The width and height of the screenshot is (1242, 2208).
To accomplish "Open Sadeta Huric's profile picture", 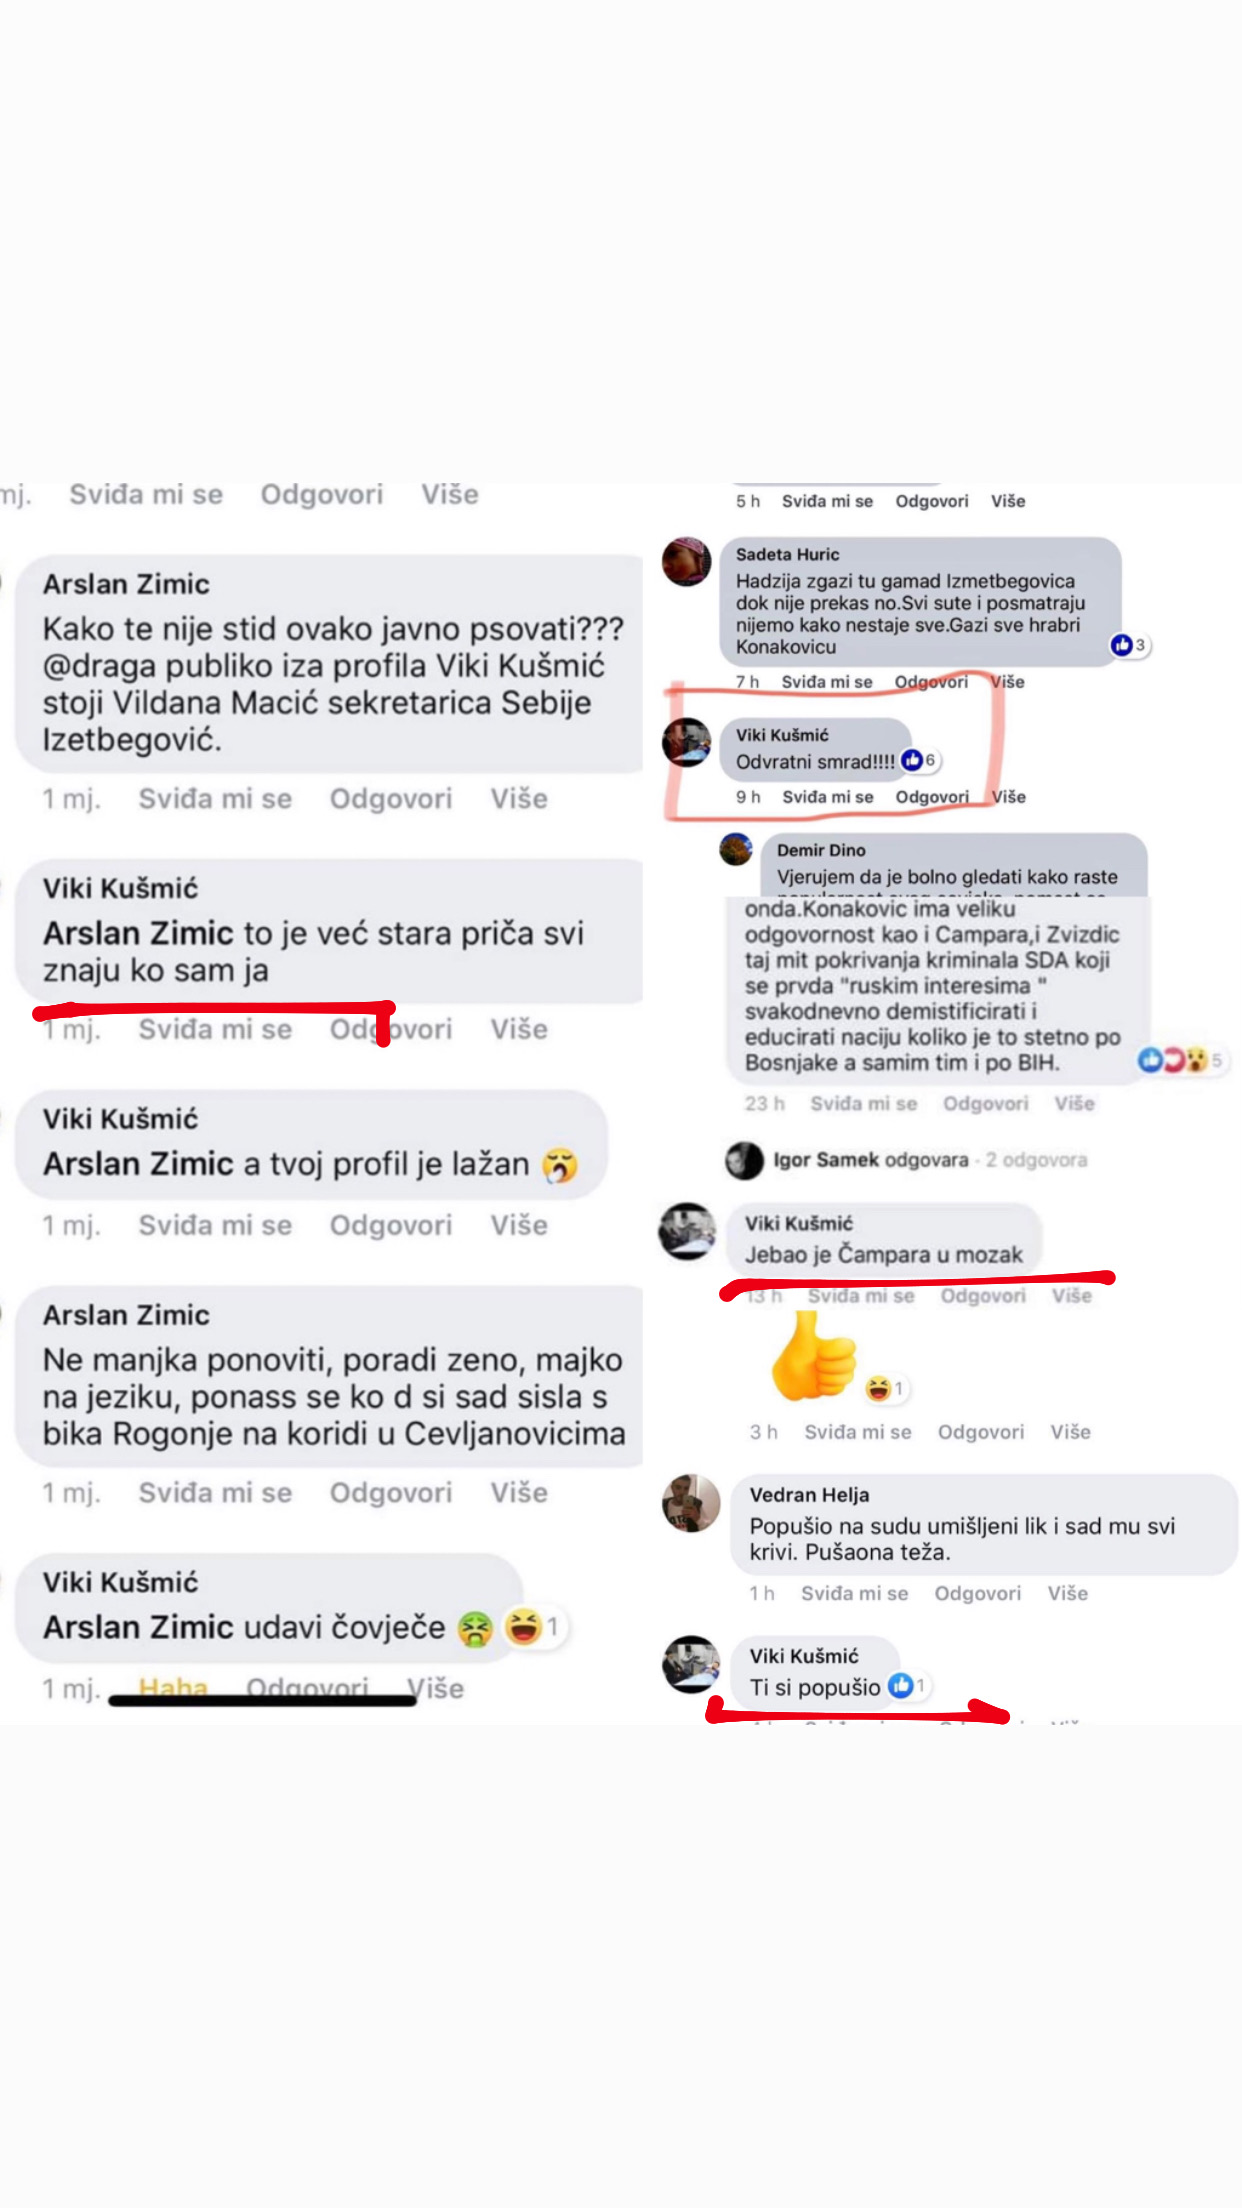I will (686, 562).
